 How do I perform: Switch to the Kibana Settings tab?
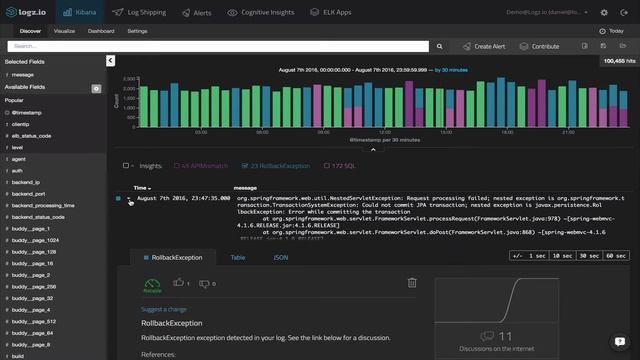point(137,31)
